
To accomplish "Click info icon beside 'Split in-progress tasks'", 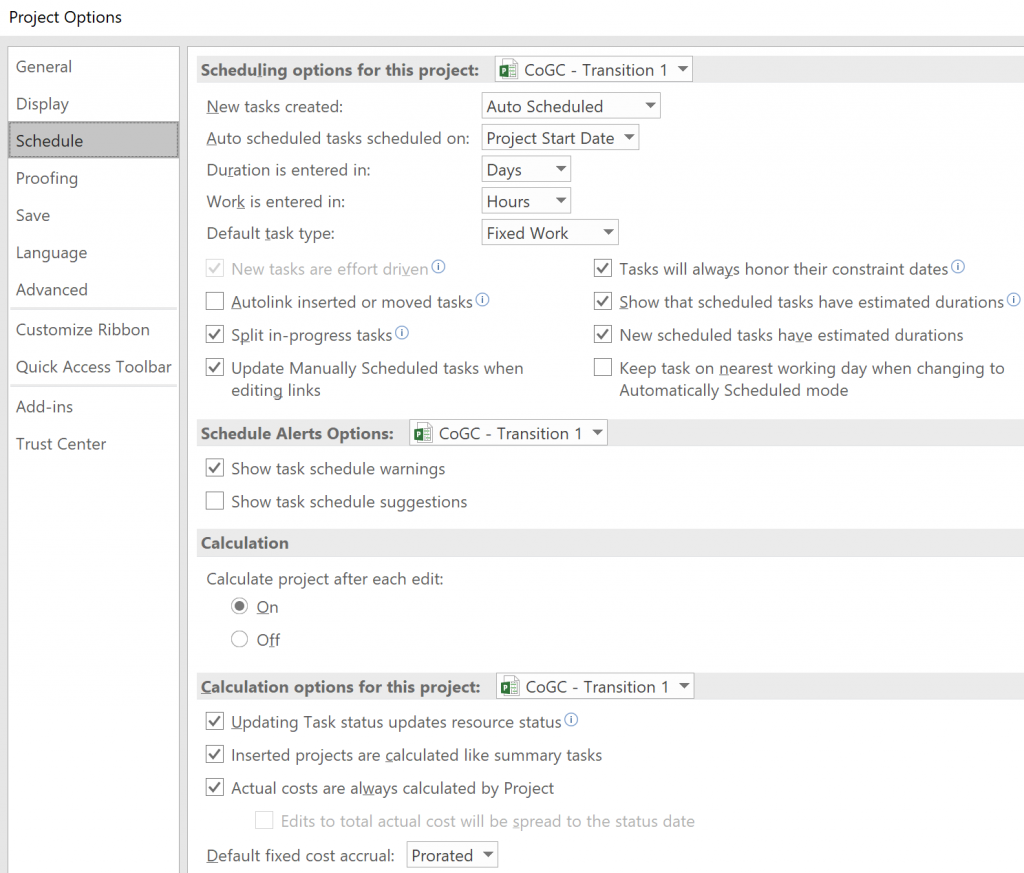I will coord(402,333).
